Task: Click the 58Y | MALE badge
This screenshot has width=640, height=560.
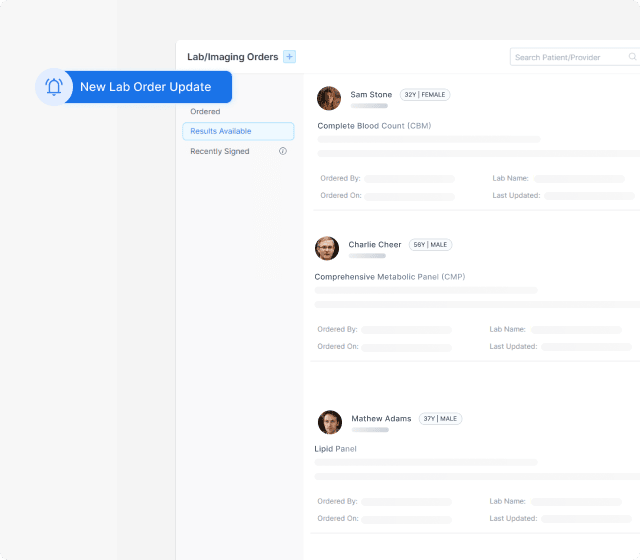Action: point(430,244)
